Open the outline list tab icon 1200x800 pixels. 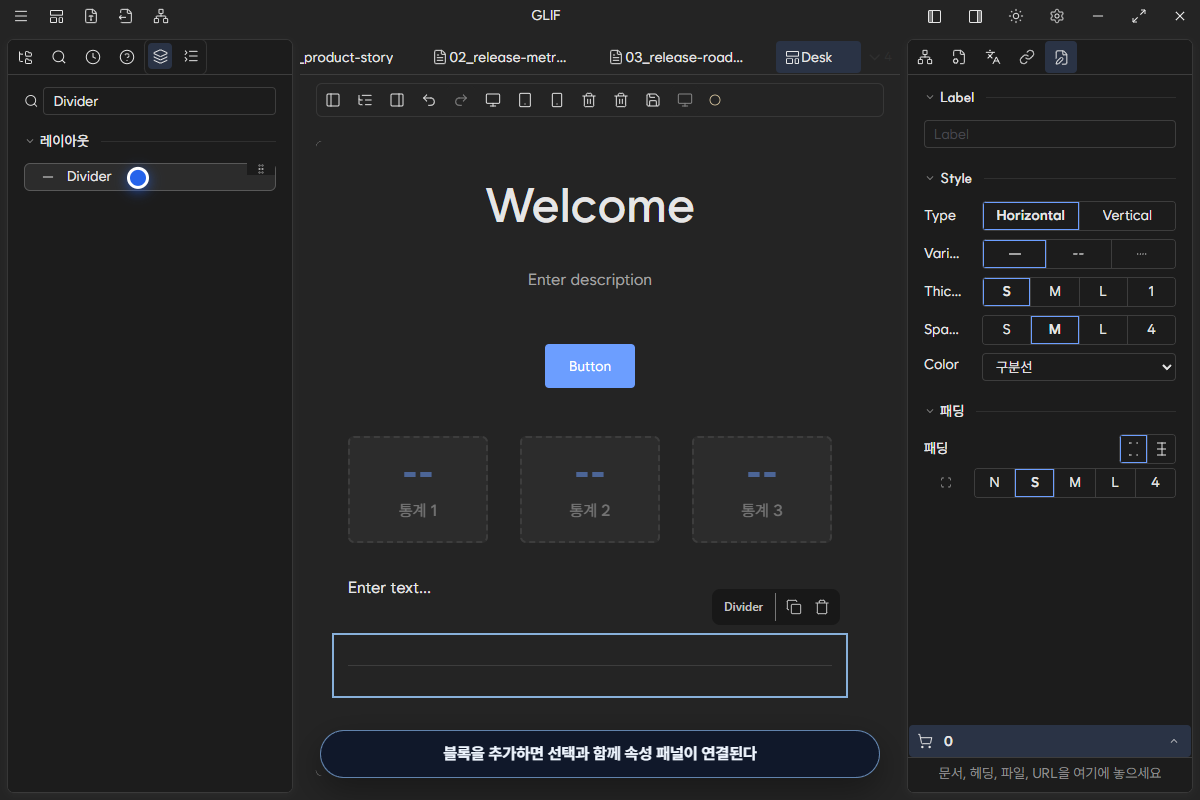[191, 57]
